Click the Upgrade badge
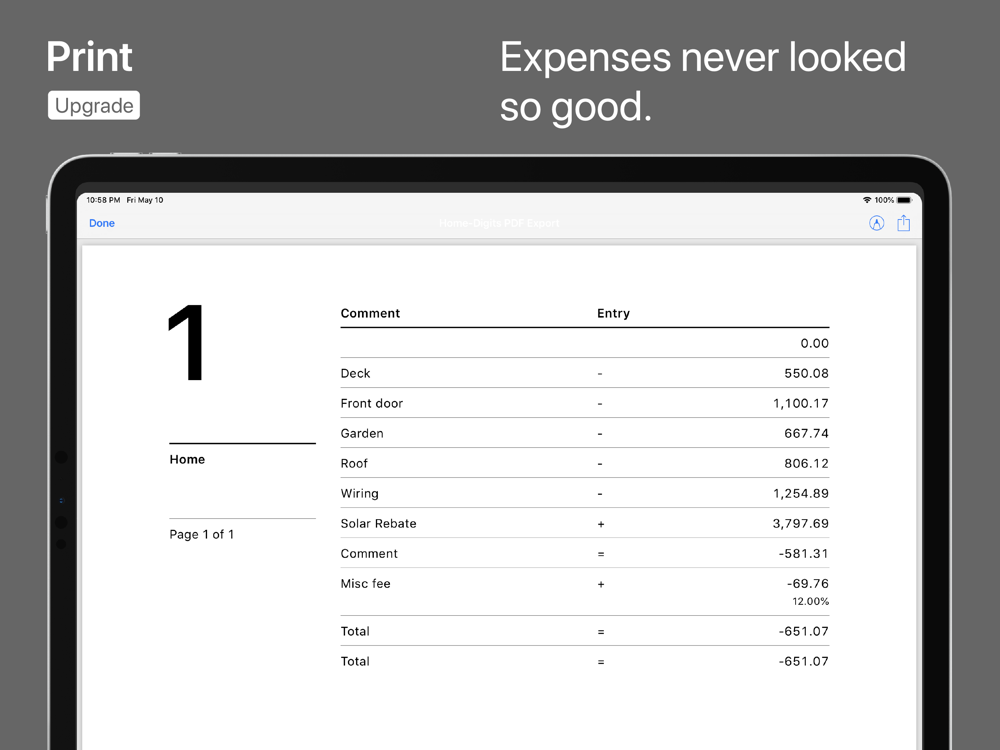 click(94, 105)
